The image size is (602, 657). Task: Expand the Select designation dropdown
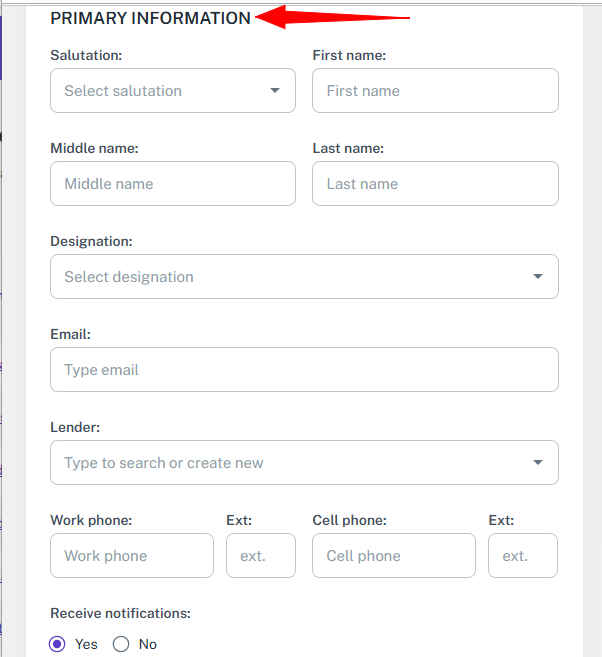click(x=290, y=277)
